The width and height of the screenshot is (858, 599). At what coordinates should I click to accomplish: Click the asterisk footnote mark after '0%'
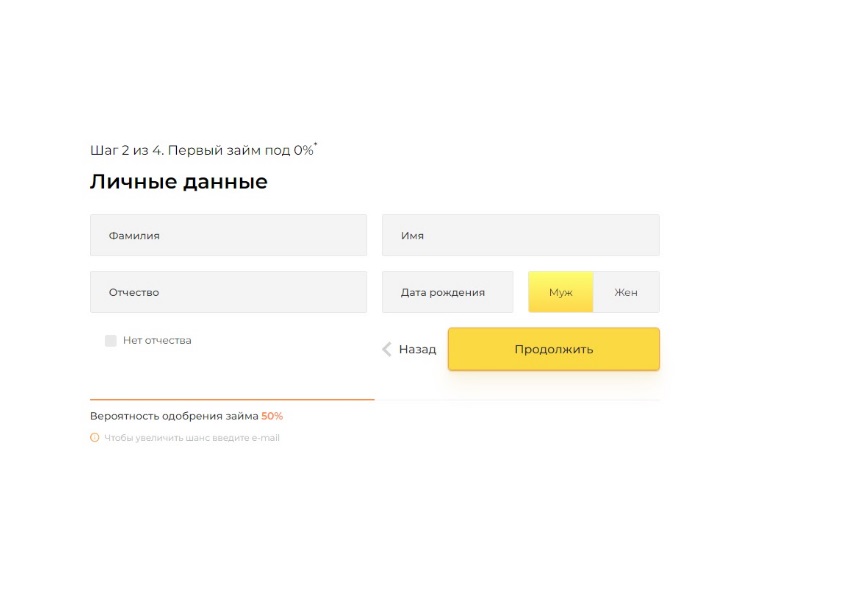(316, 145)
